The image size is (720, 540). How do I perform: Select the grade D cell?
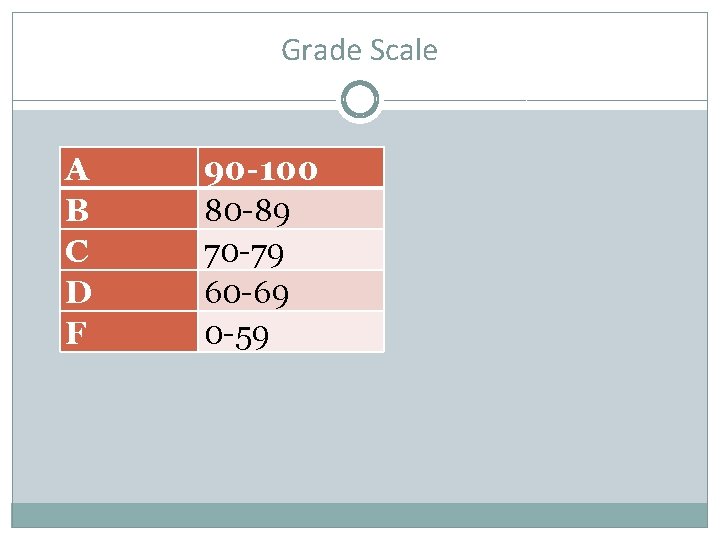click(x=129, y=291)
